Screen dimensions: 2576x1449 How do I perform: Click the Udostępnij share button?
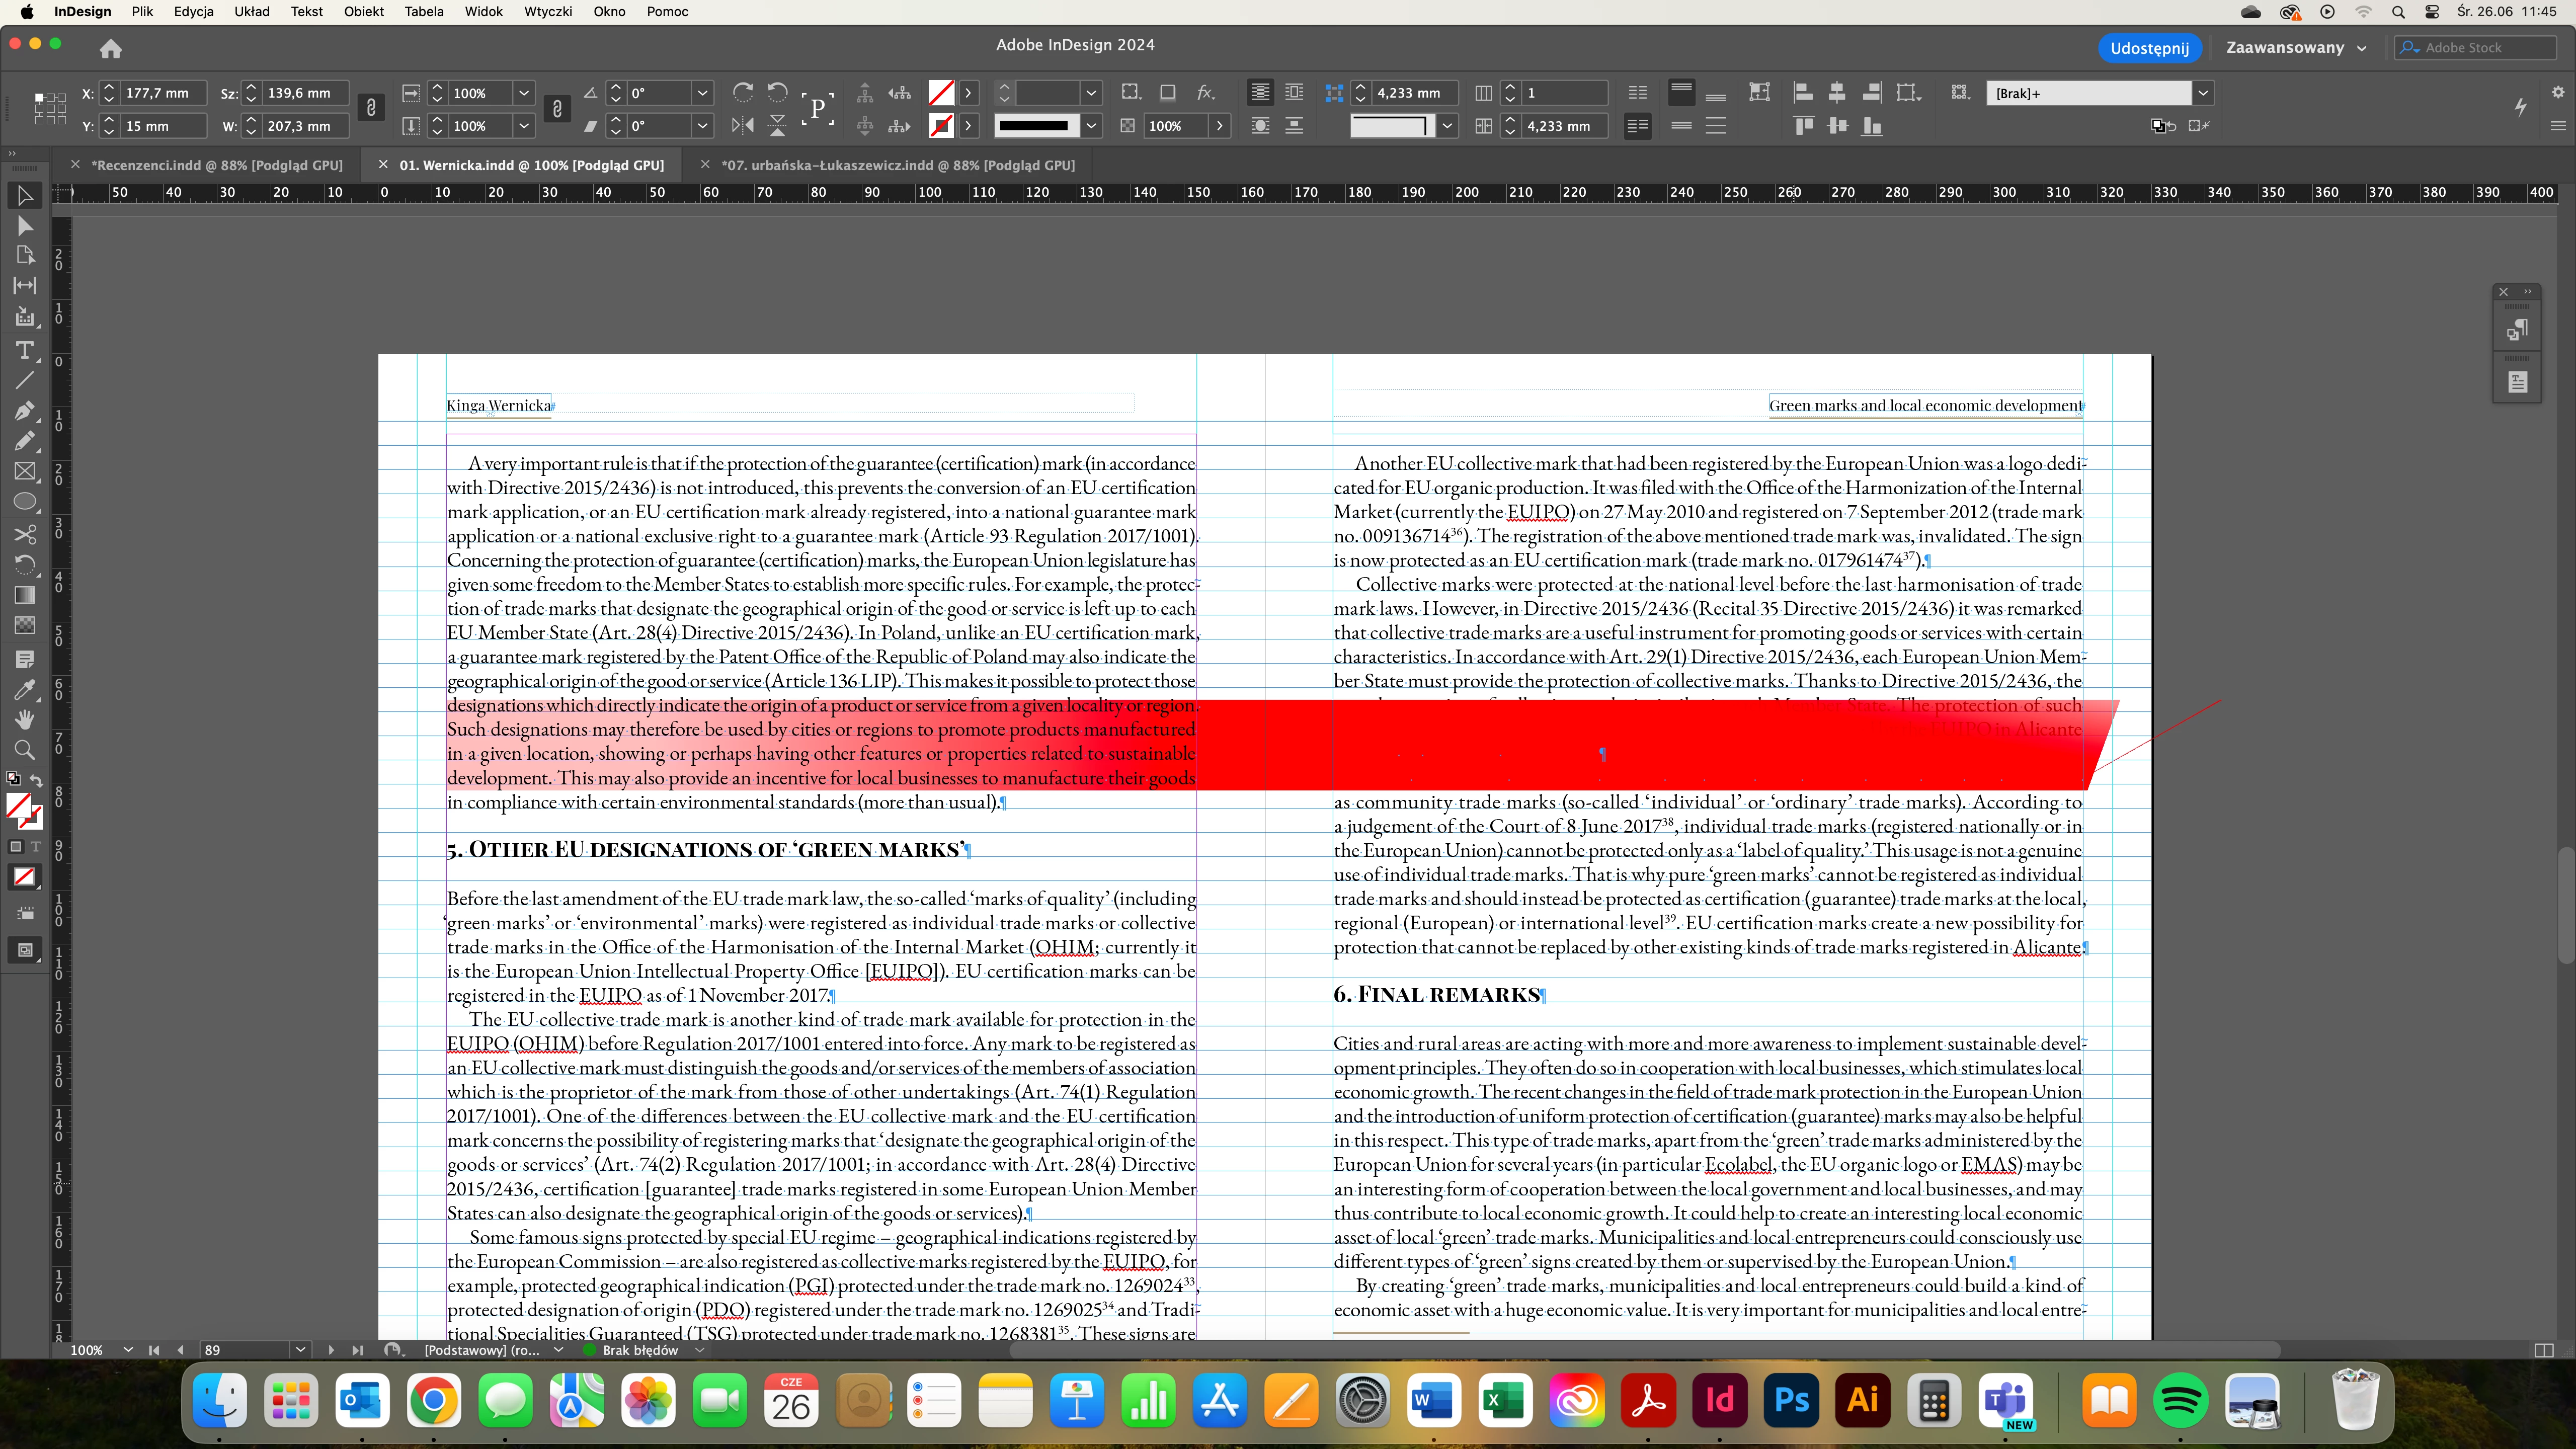tap(2149, 48)
